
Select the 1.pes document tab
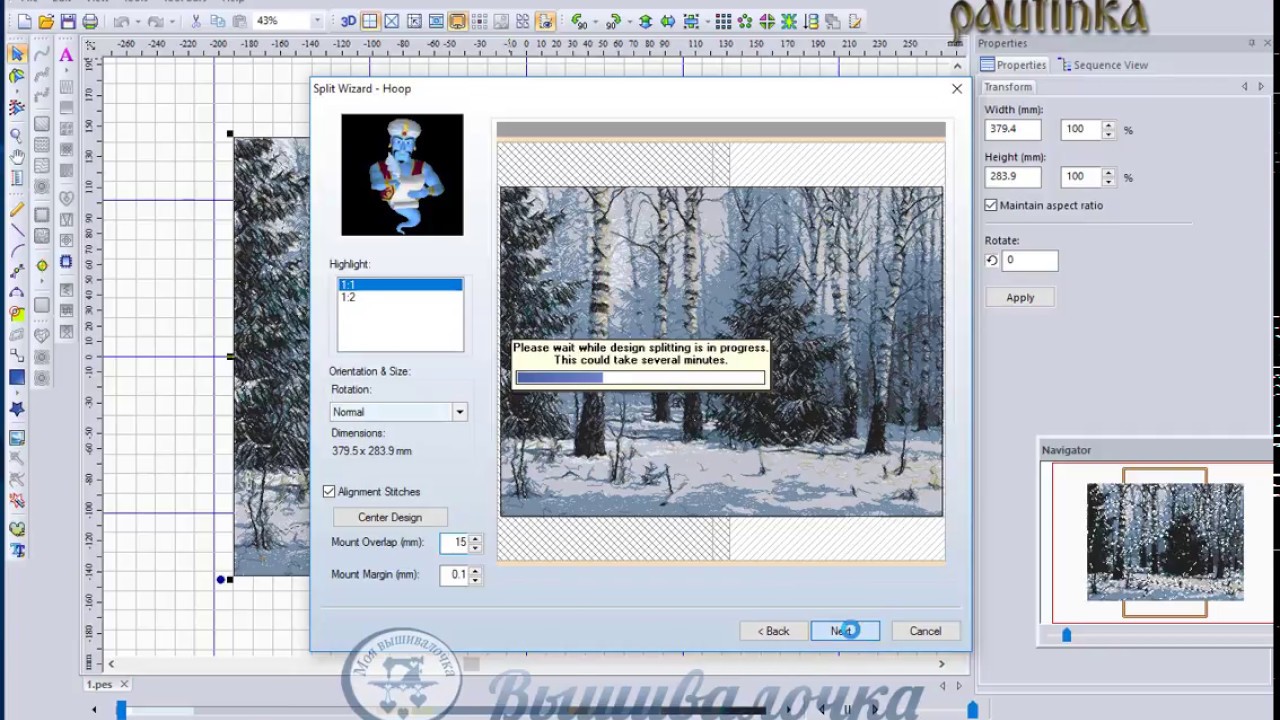pyautogui.click(x=99, y=685)
